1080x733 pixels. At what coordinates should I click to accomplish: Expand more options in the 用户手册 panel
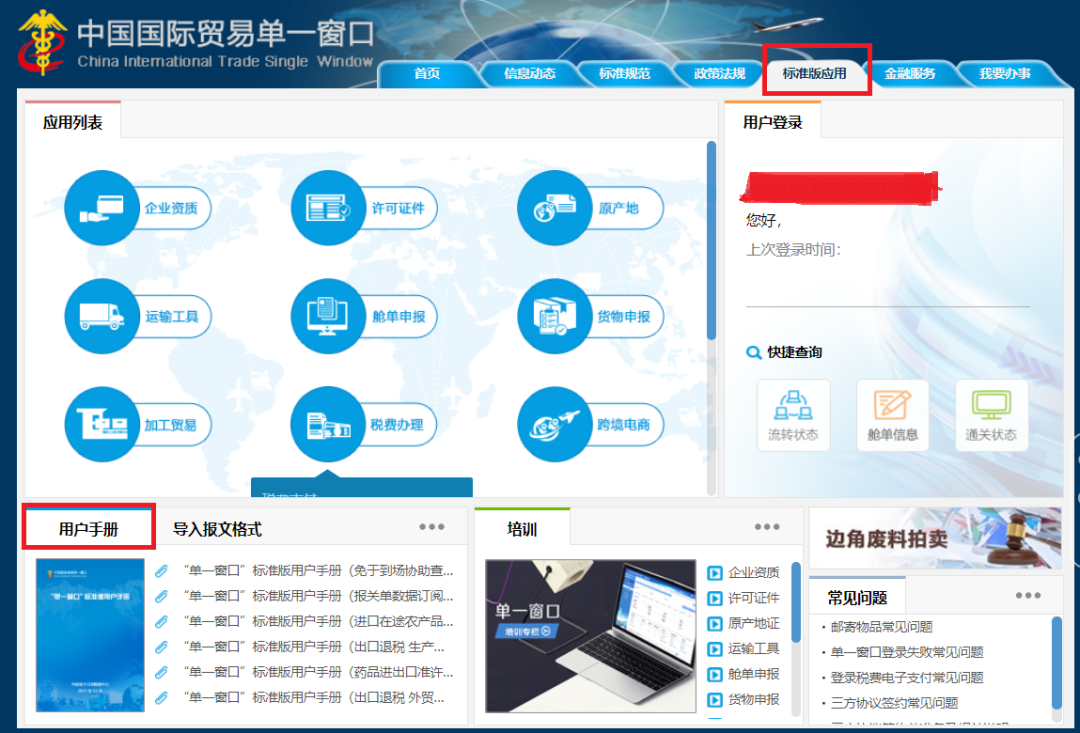tap(432, 527)
